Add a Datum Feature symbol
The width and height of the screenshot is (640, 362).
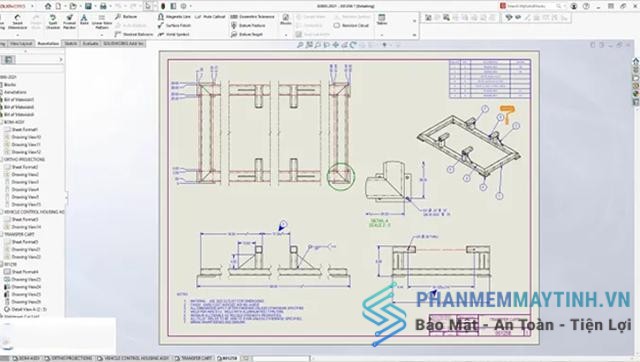(249, 25)
